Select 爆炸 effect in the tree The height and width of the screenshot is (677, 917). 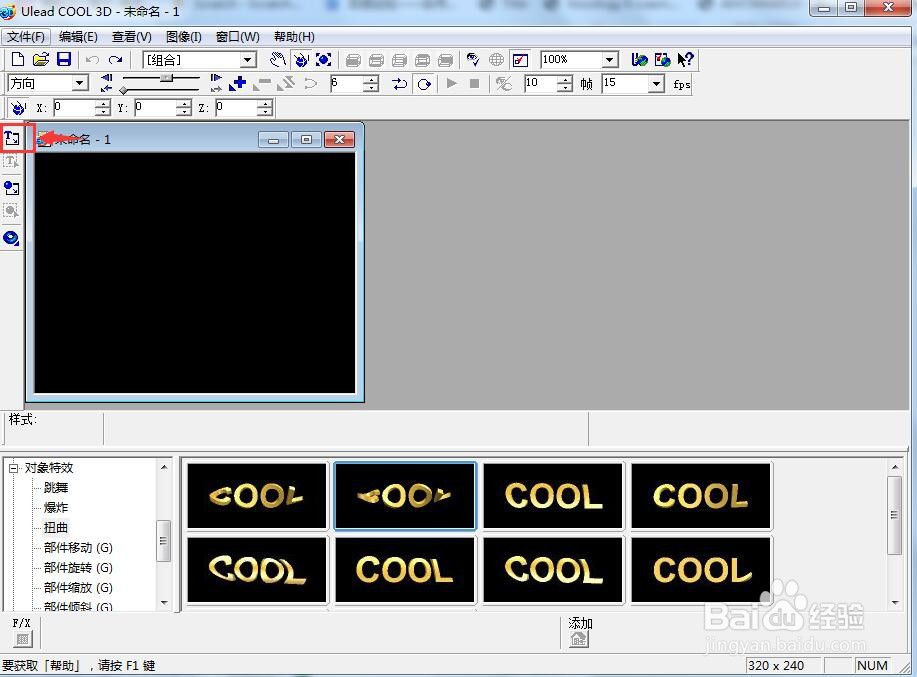[x=56, y=507]
